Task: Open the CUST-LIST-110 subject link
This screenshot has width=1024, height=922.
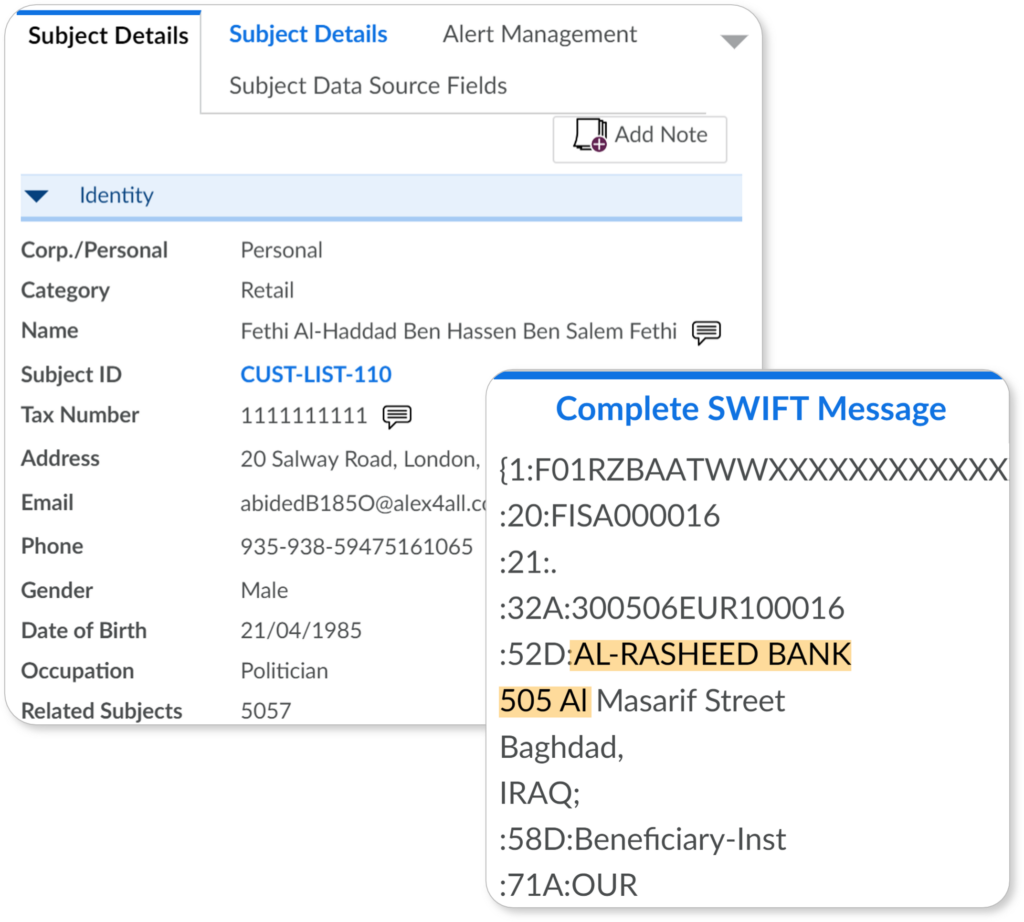Action: click(316, 374)
